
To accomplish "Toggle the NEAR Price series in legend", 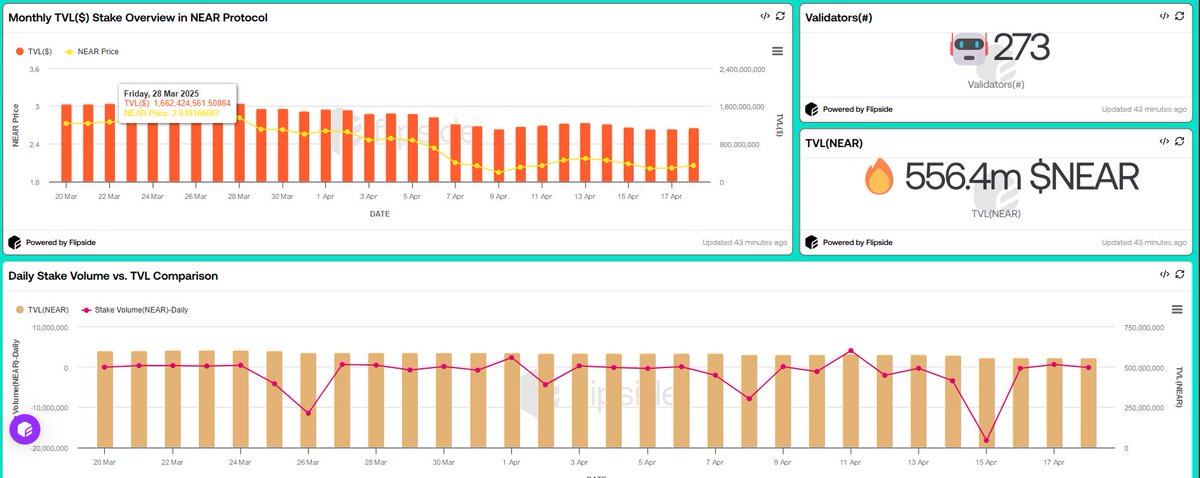I will click(x=91, y=51).
